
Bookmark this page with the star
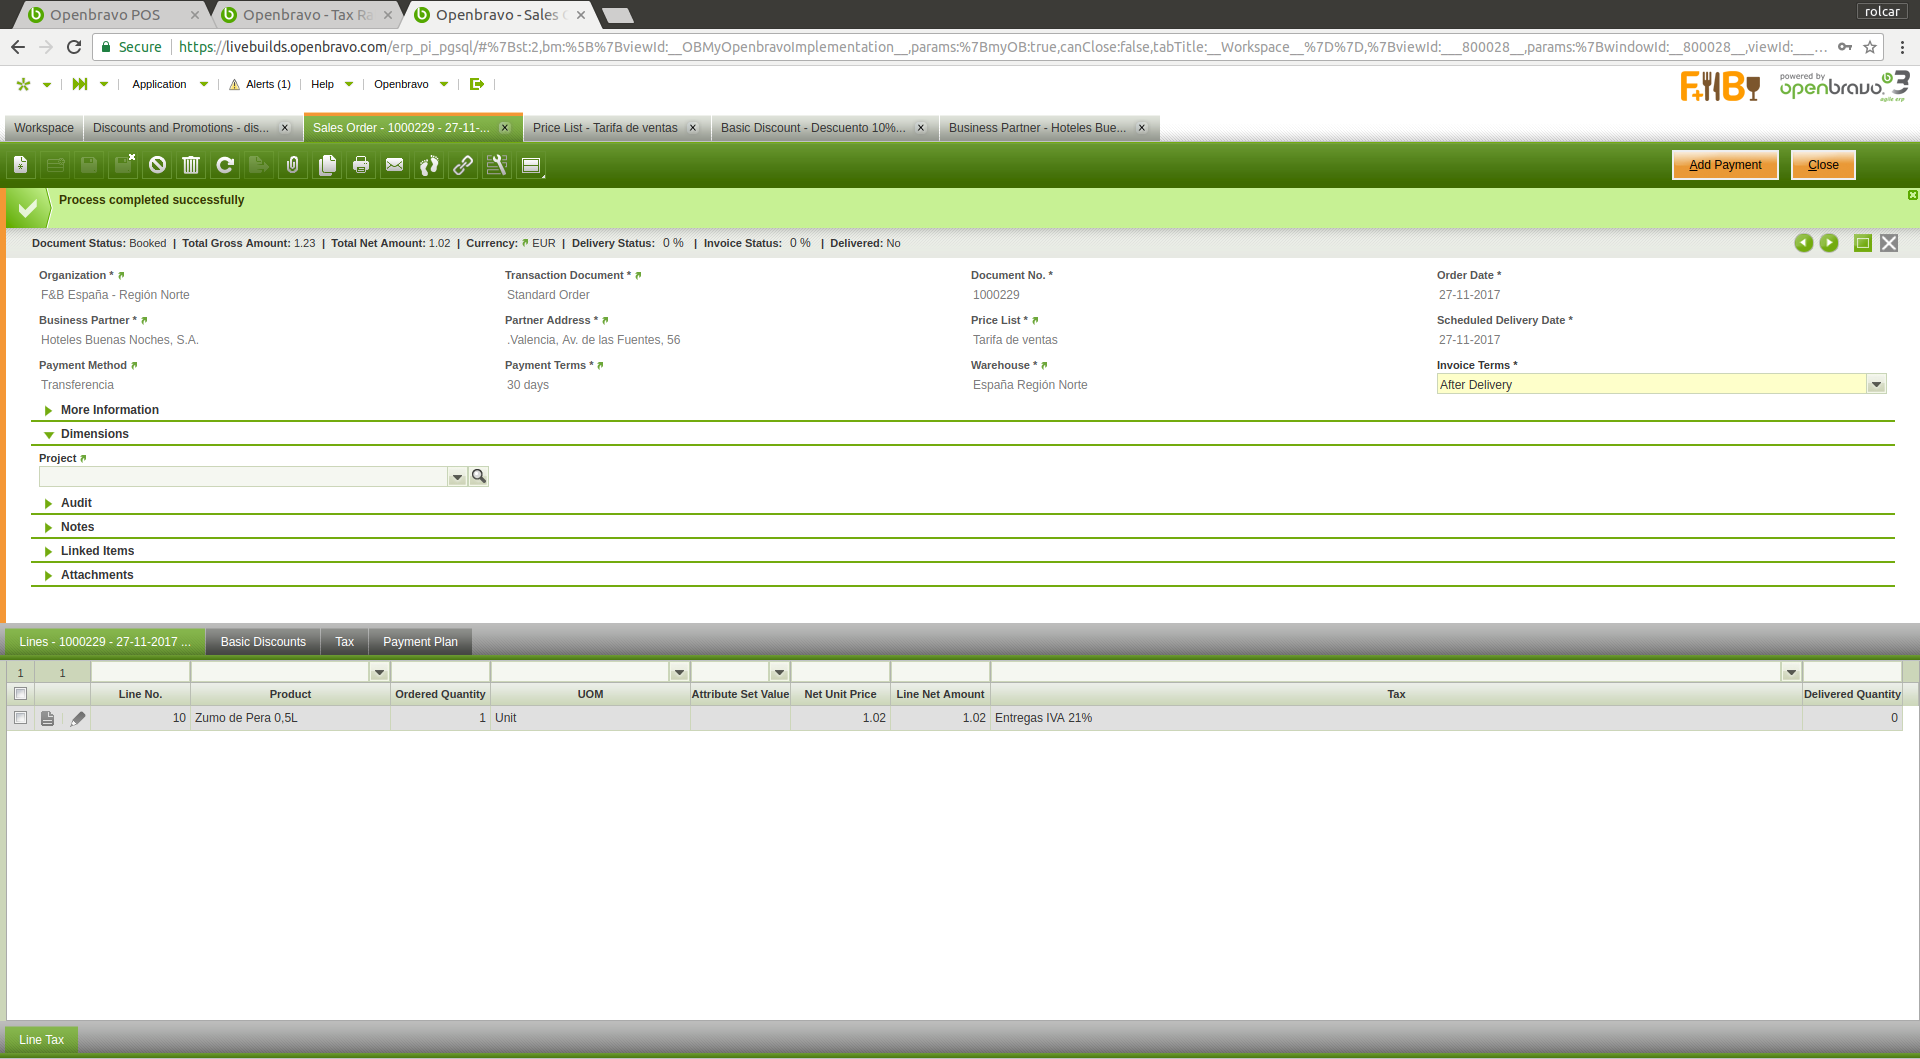coord(1870,47)
